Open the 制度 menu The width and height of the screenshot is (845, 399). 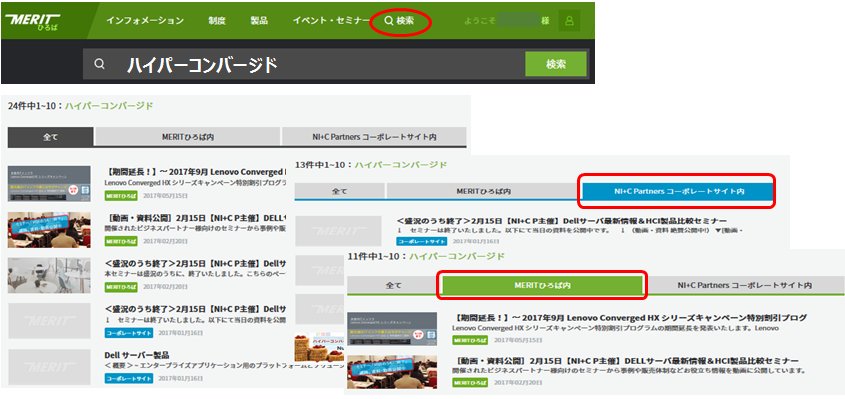point(217,21)
